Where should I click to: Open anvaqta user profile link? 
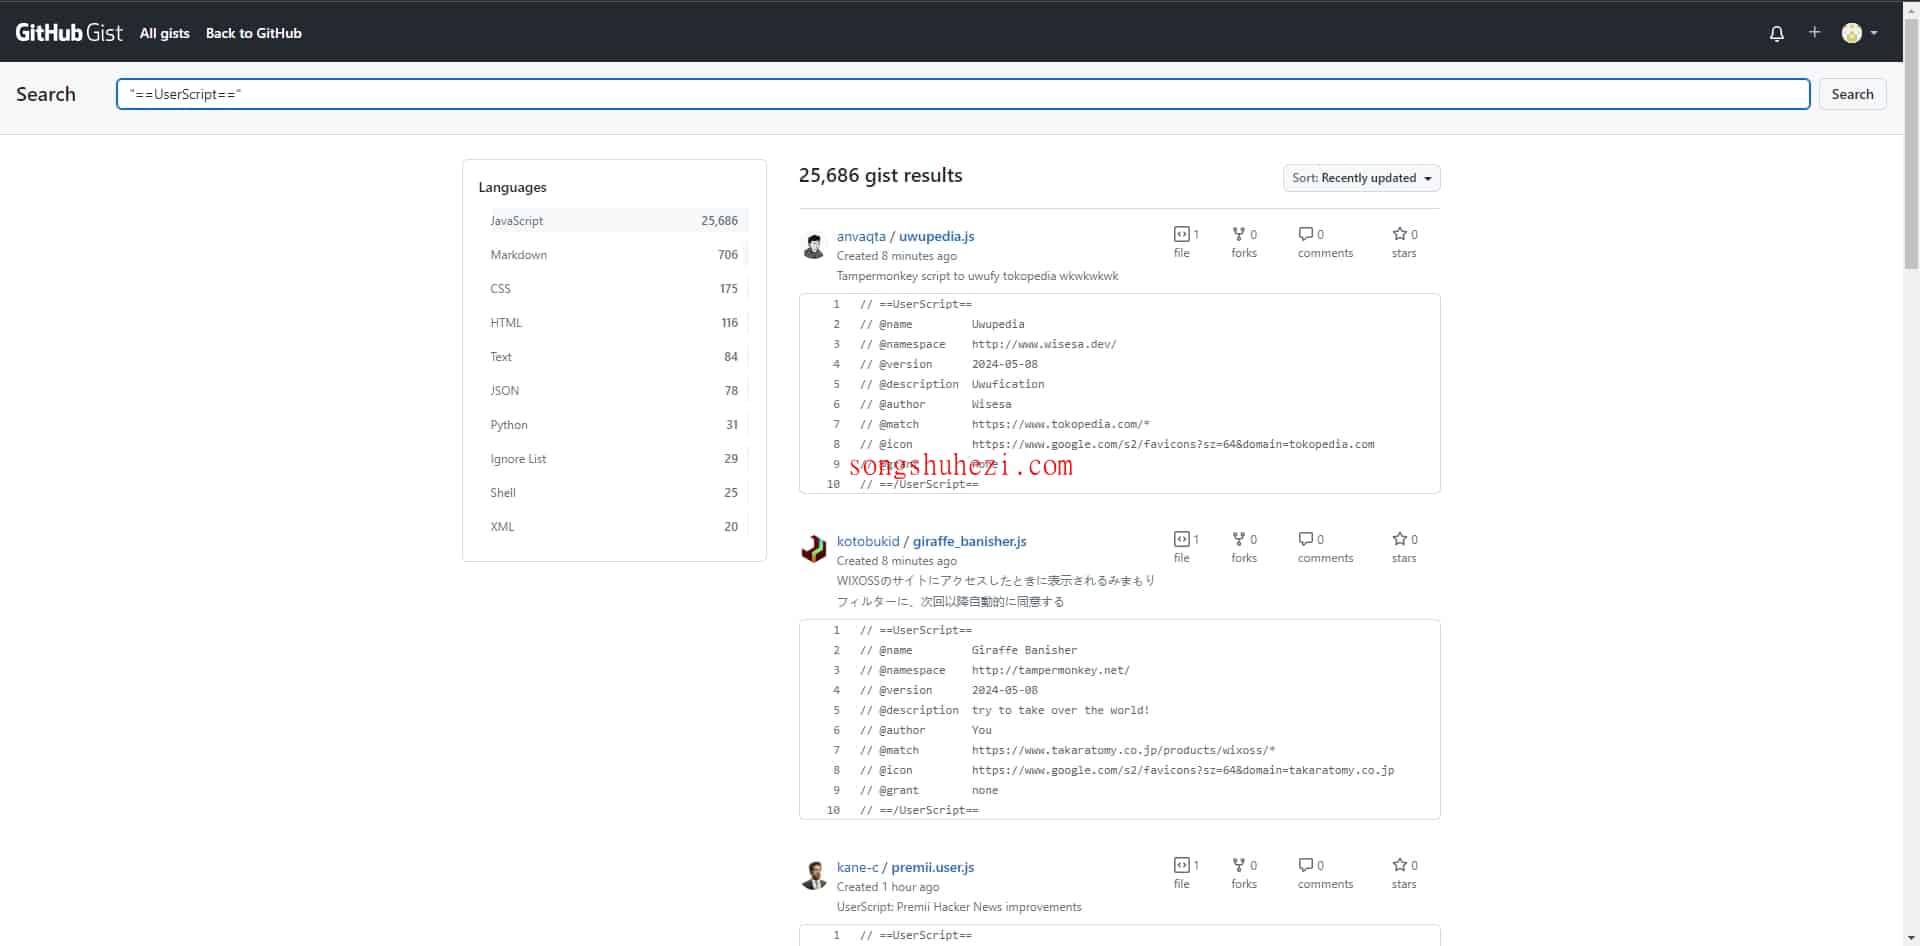tap(861, 236)
